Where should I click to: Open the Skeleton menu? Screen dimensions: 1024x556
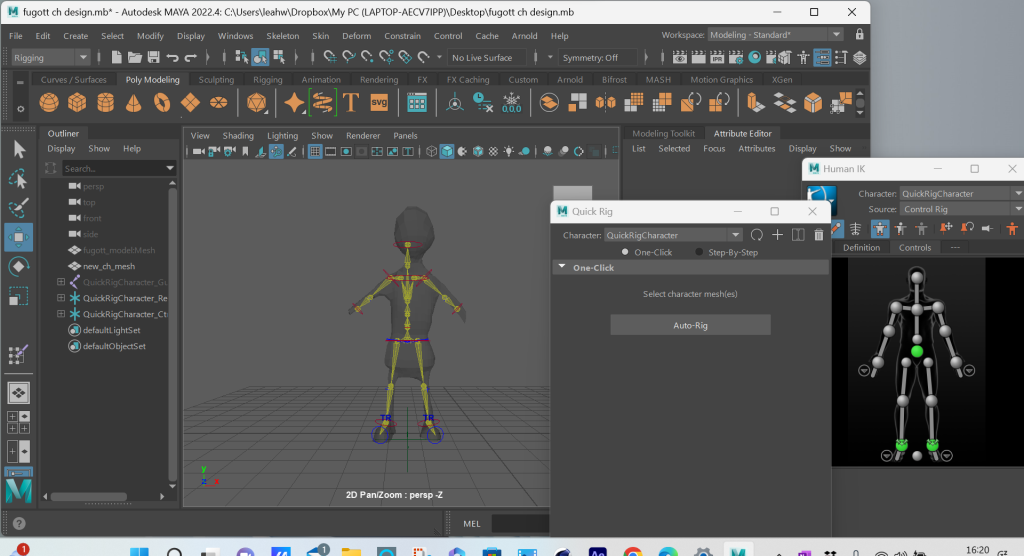click(282, 36)
